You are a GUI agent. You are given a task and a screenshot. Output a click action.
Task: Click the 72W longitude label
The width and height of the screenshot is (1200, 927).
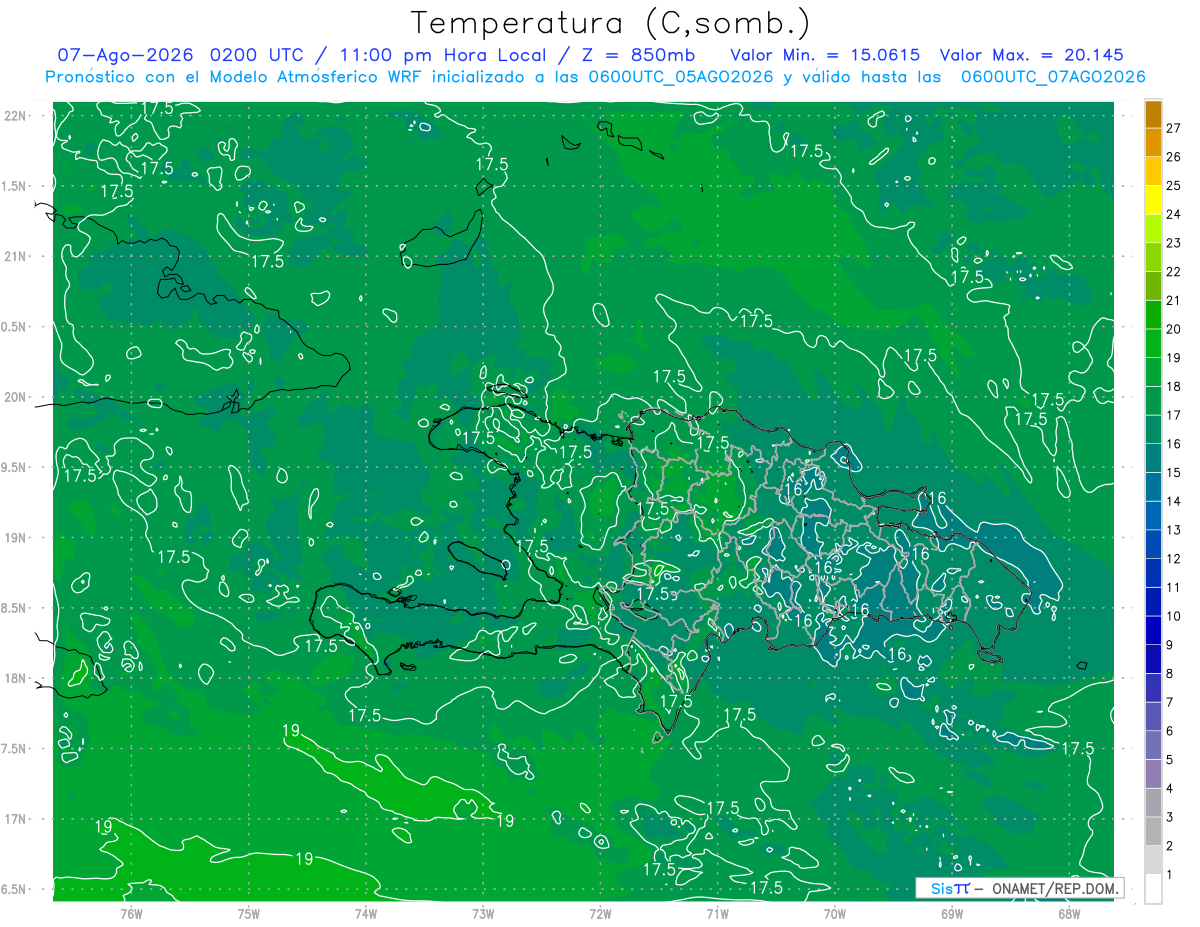(600, 913)
